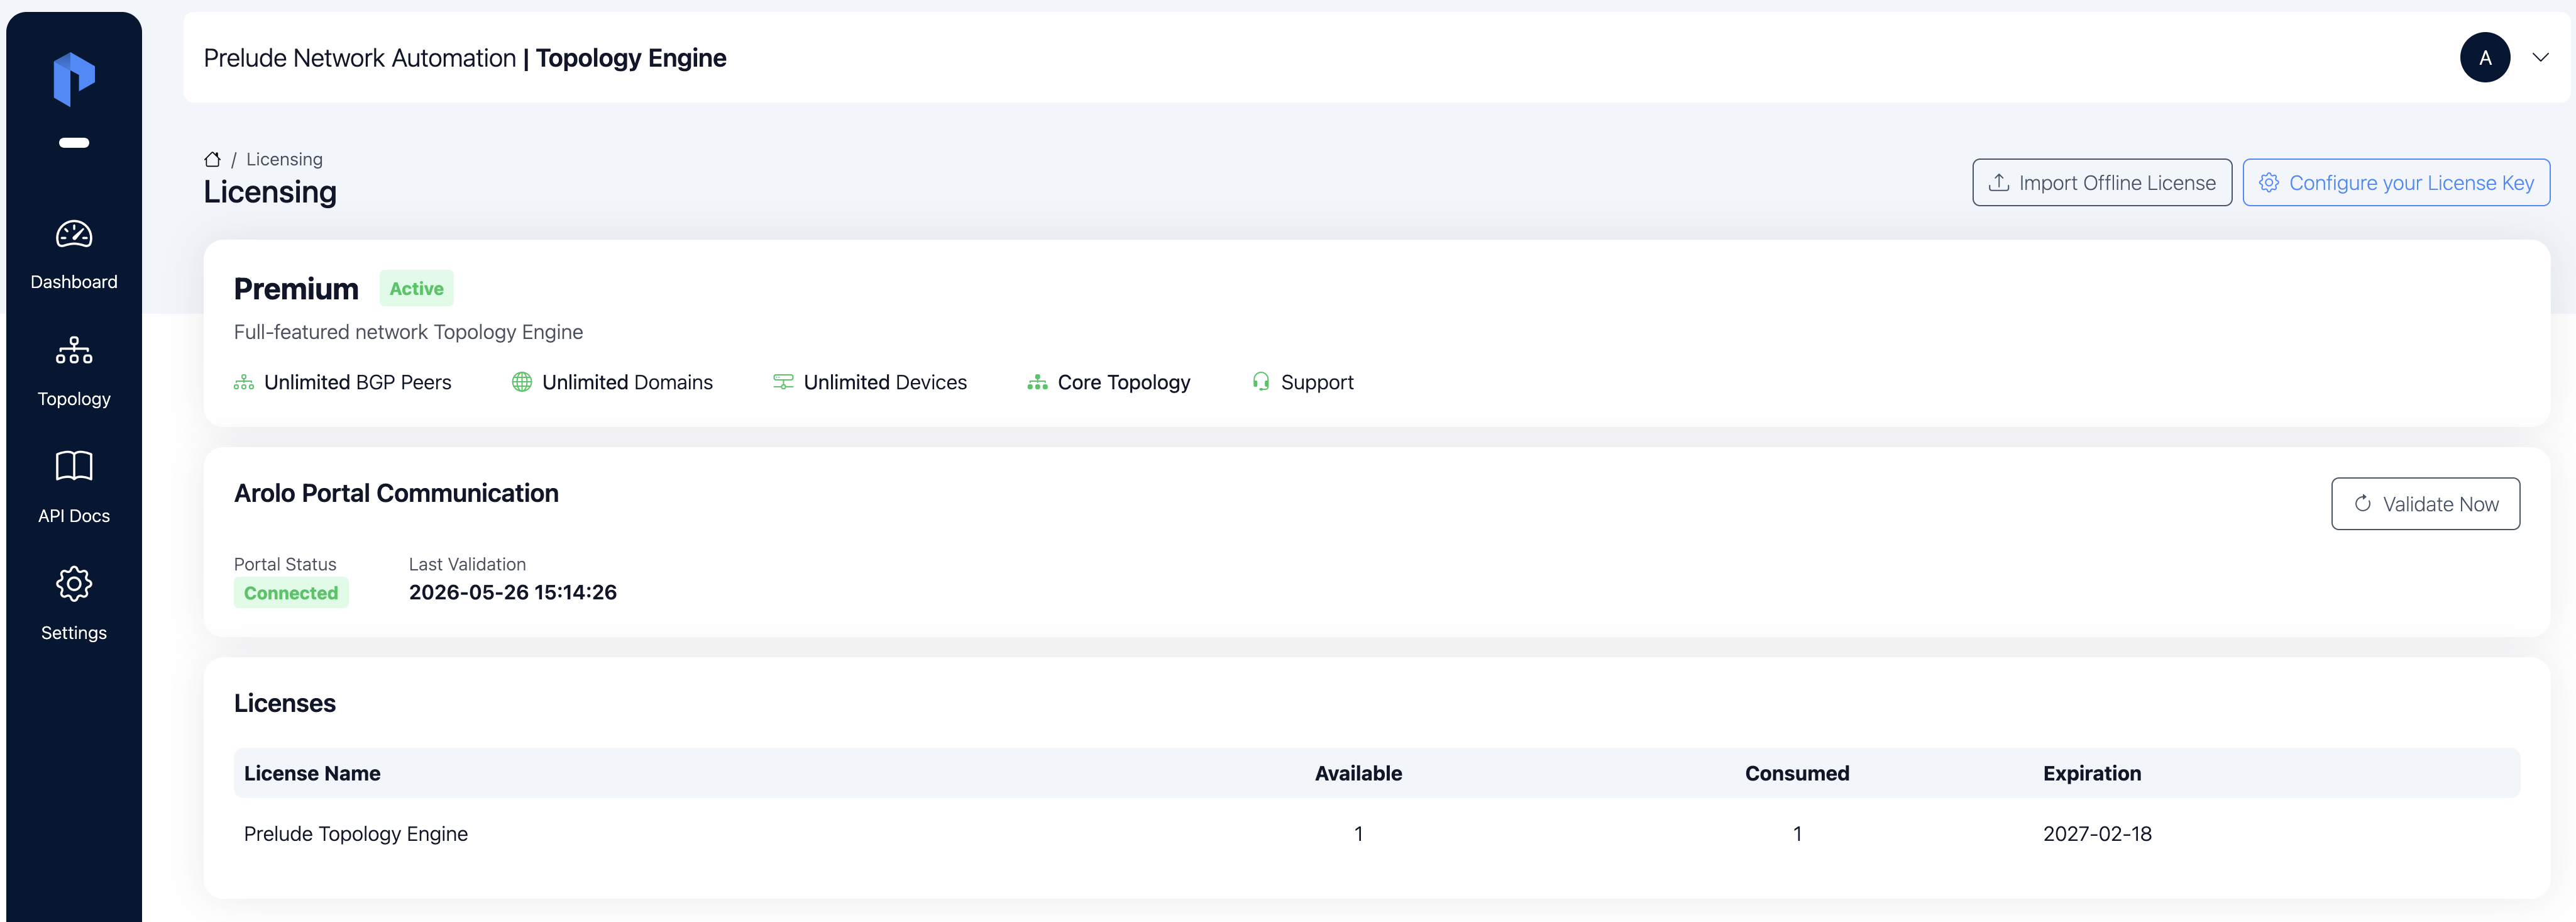Collapse sidebar using the white bar handle
Image resolution: width=2576 pixels, height=922 pixels.
pos(74,143)
